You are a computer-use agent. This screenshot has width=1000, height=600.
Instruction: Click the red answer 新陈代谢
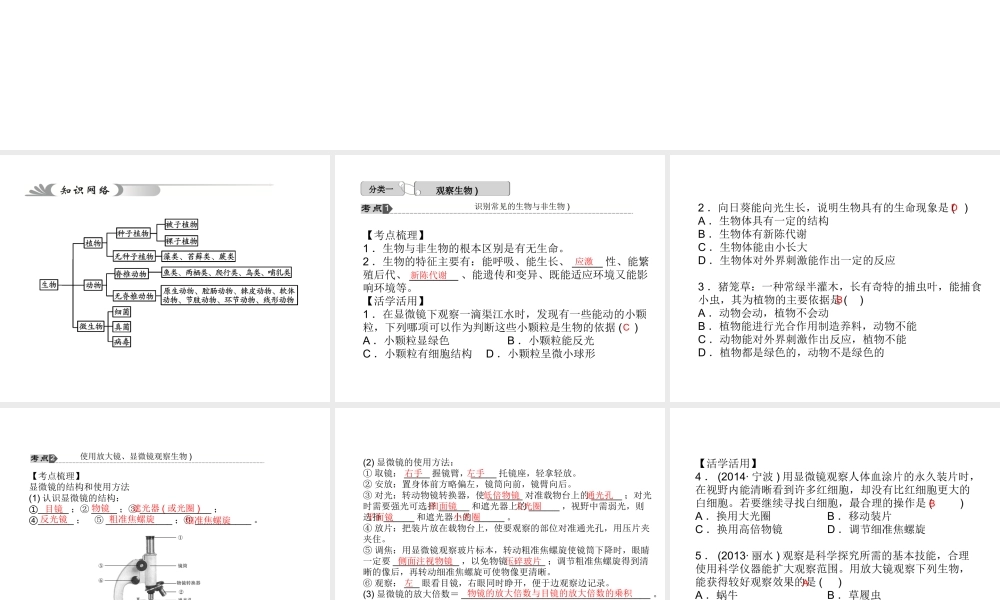[429, 275]
